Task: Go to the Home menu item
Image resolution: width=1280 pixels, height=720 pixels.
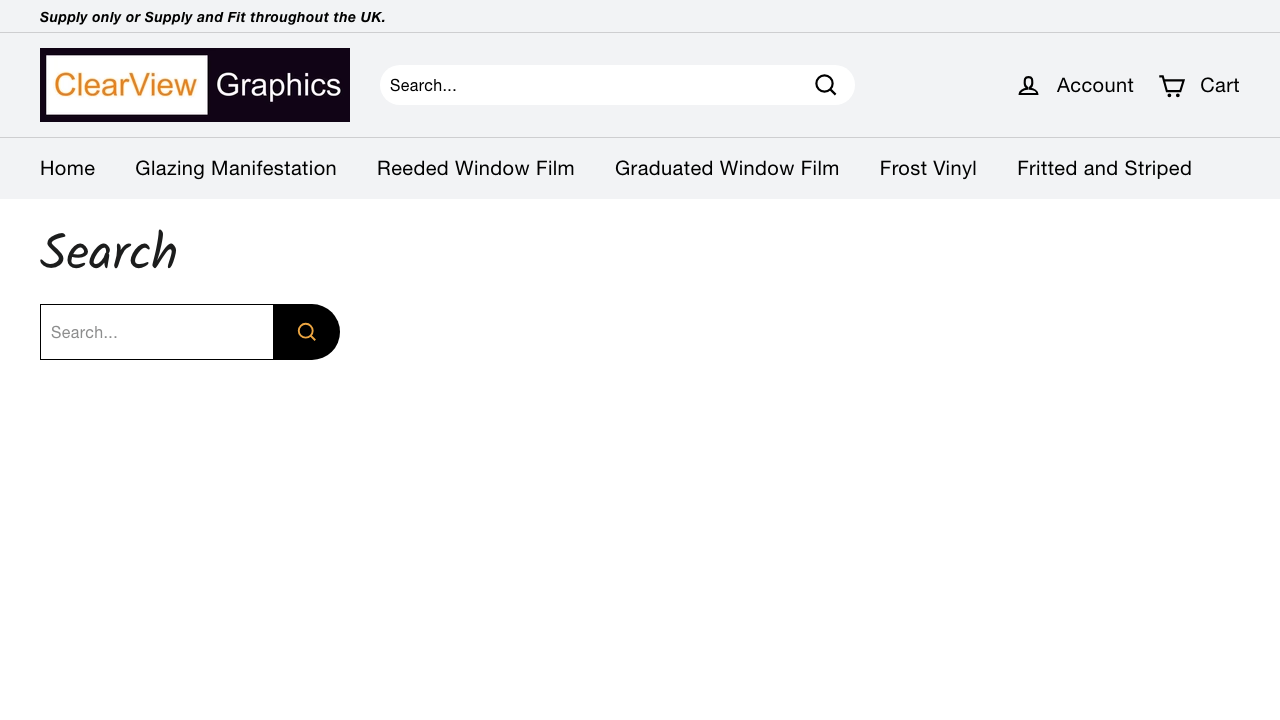Action: [x=67, y=168]
